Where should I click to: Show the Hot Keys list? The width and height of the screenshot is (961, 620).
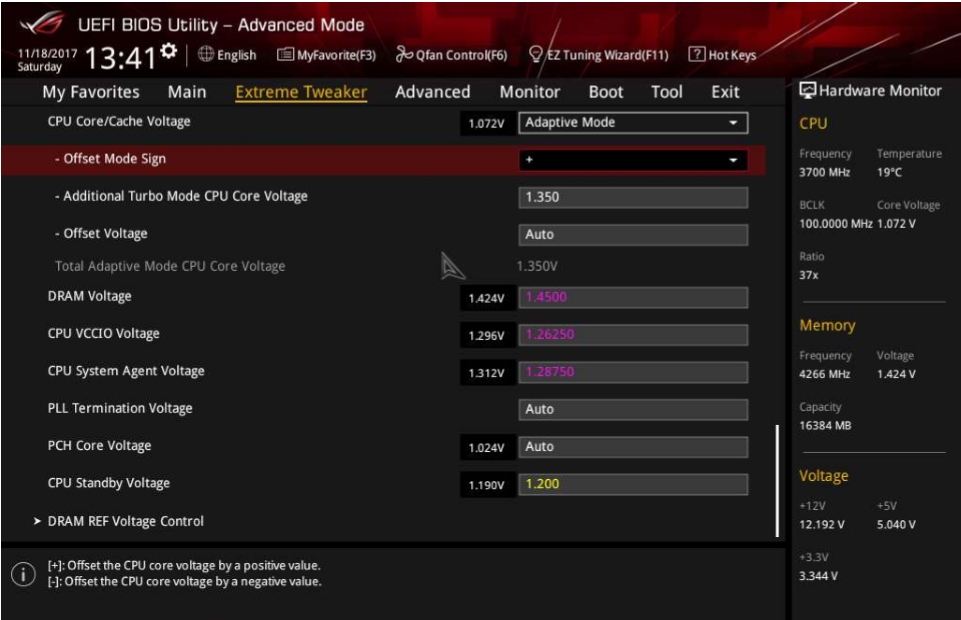(723, 55)
